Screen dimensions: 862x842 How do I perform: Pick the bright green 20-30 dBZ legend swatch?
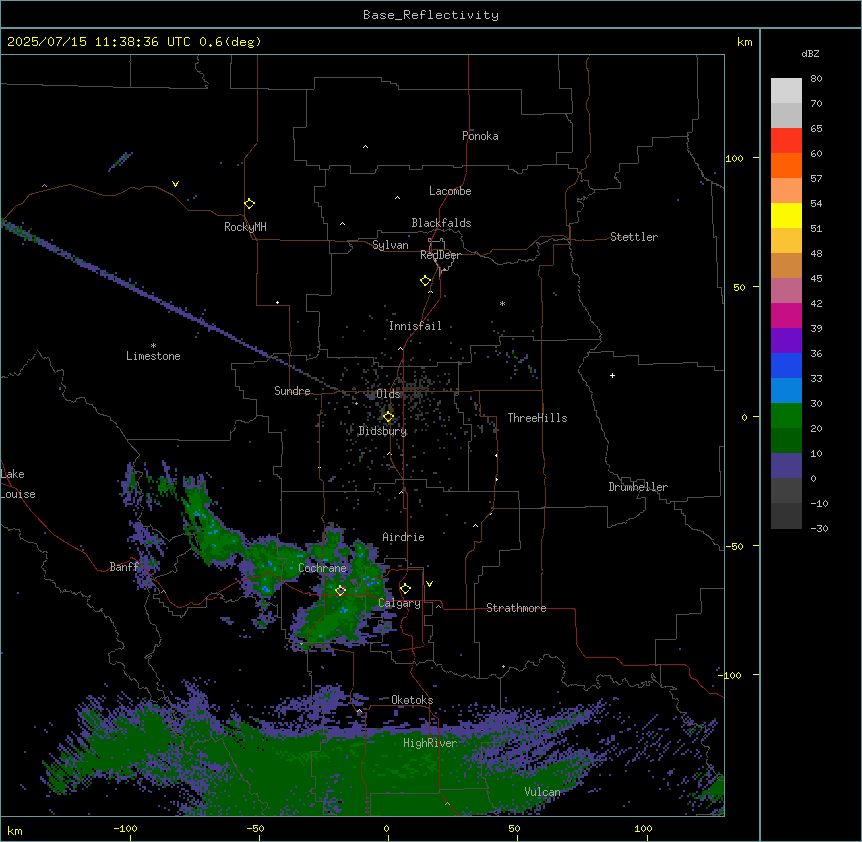pyautogui.click(x=786, y=416)
